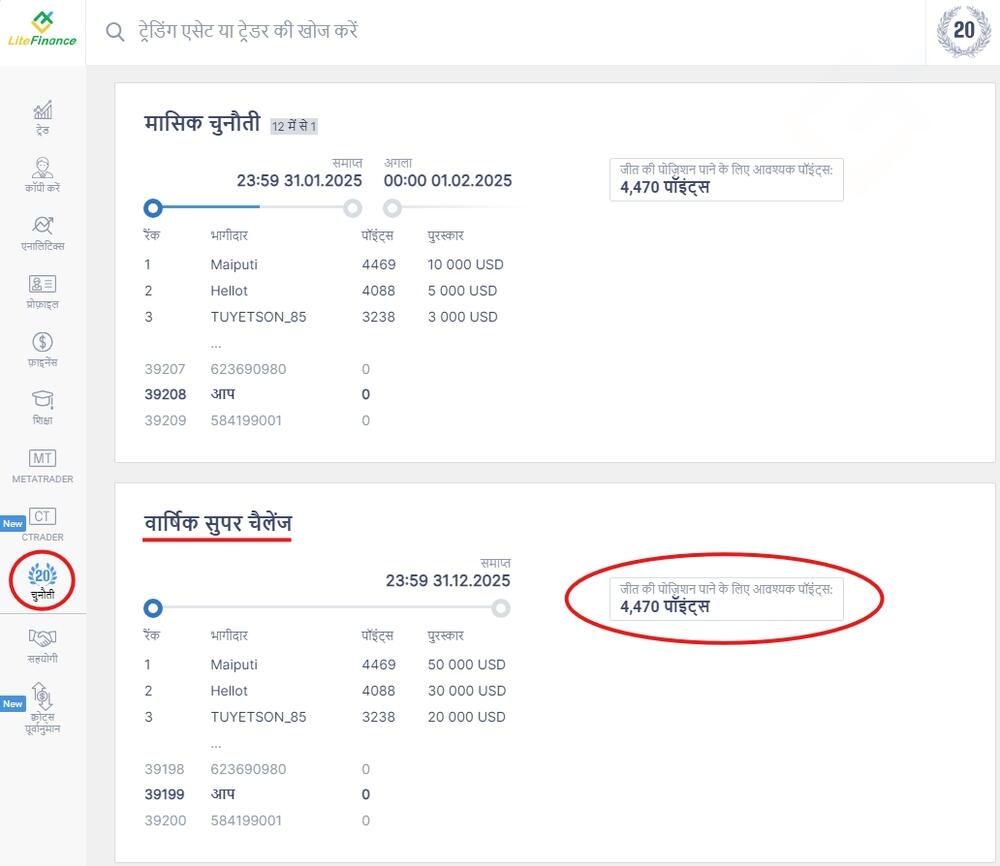This screenshot has height=866, width=1000.
Task: Click participant 623690980 in monthly challenge
Action: pos(248,369)
